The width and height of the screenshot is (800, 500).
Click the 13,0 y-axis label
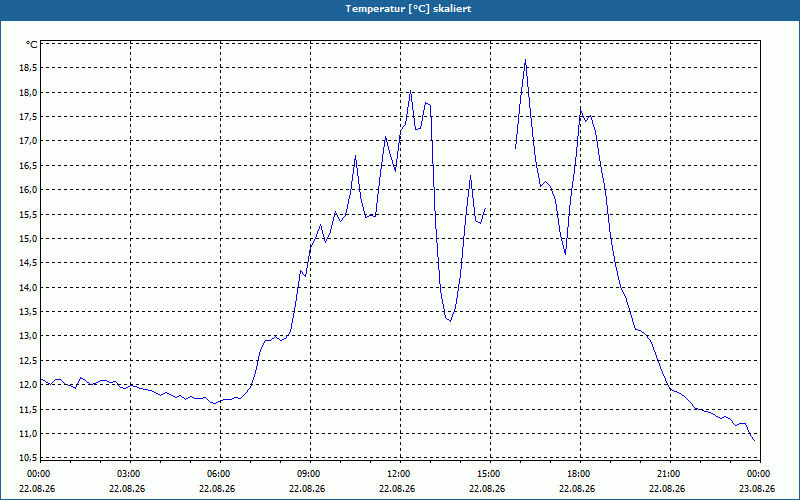tap(29, 336)
